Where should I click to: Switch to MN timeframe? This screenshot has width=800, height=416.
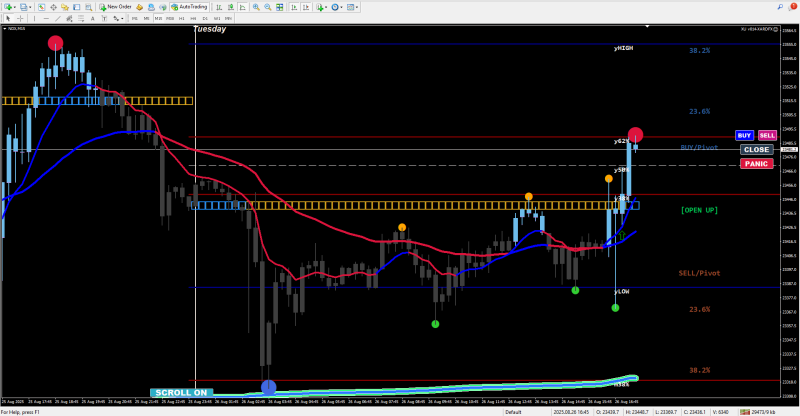pos(229,18)
